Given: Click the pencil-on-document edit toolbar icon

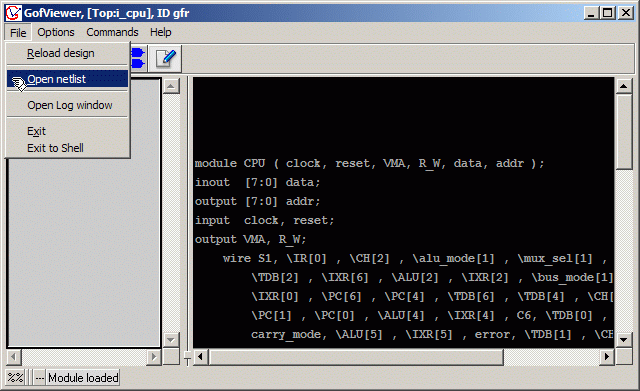Looking at the screenshot, I should point(165,58).
